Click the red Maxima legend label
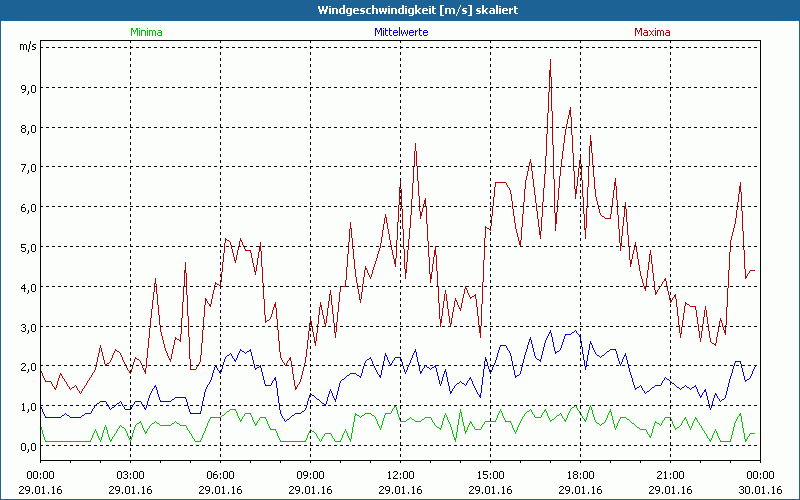This screenshot has width=800, height=500. pyautogui.click(x=653, y=32)
